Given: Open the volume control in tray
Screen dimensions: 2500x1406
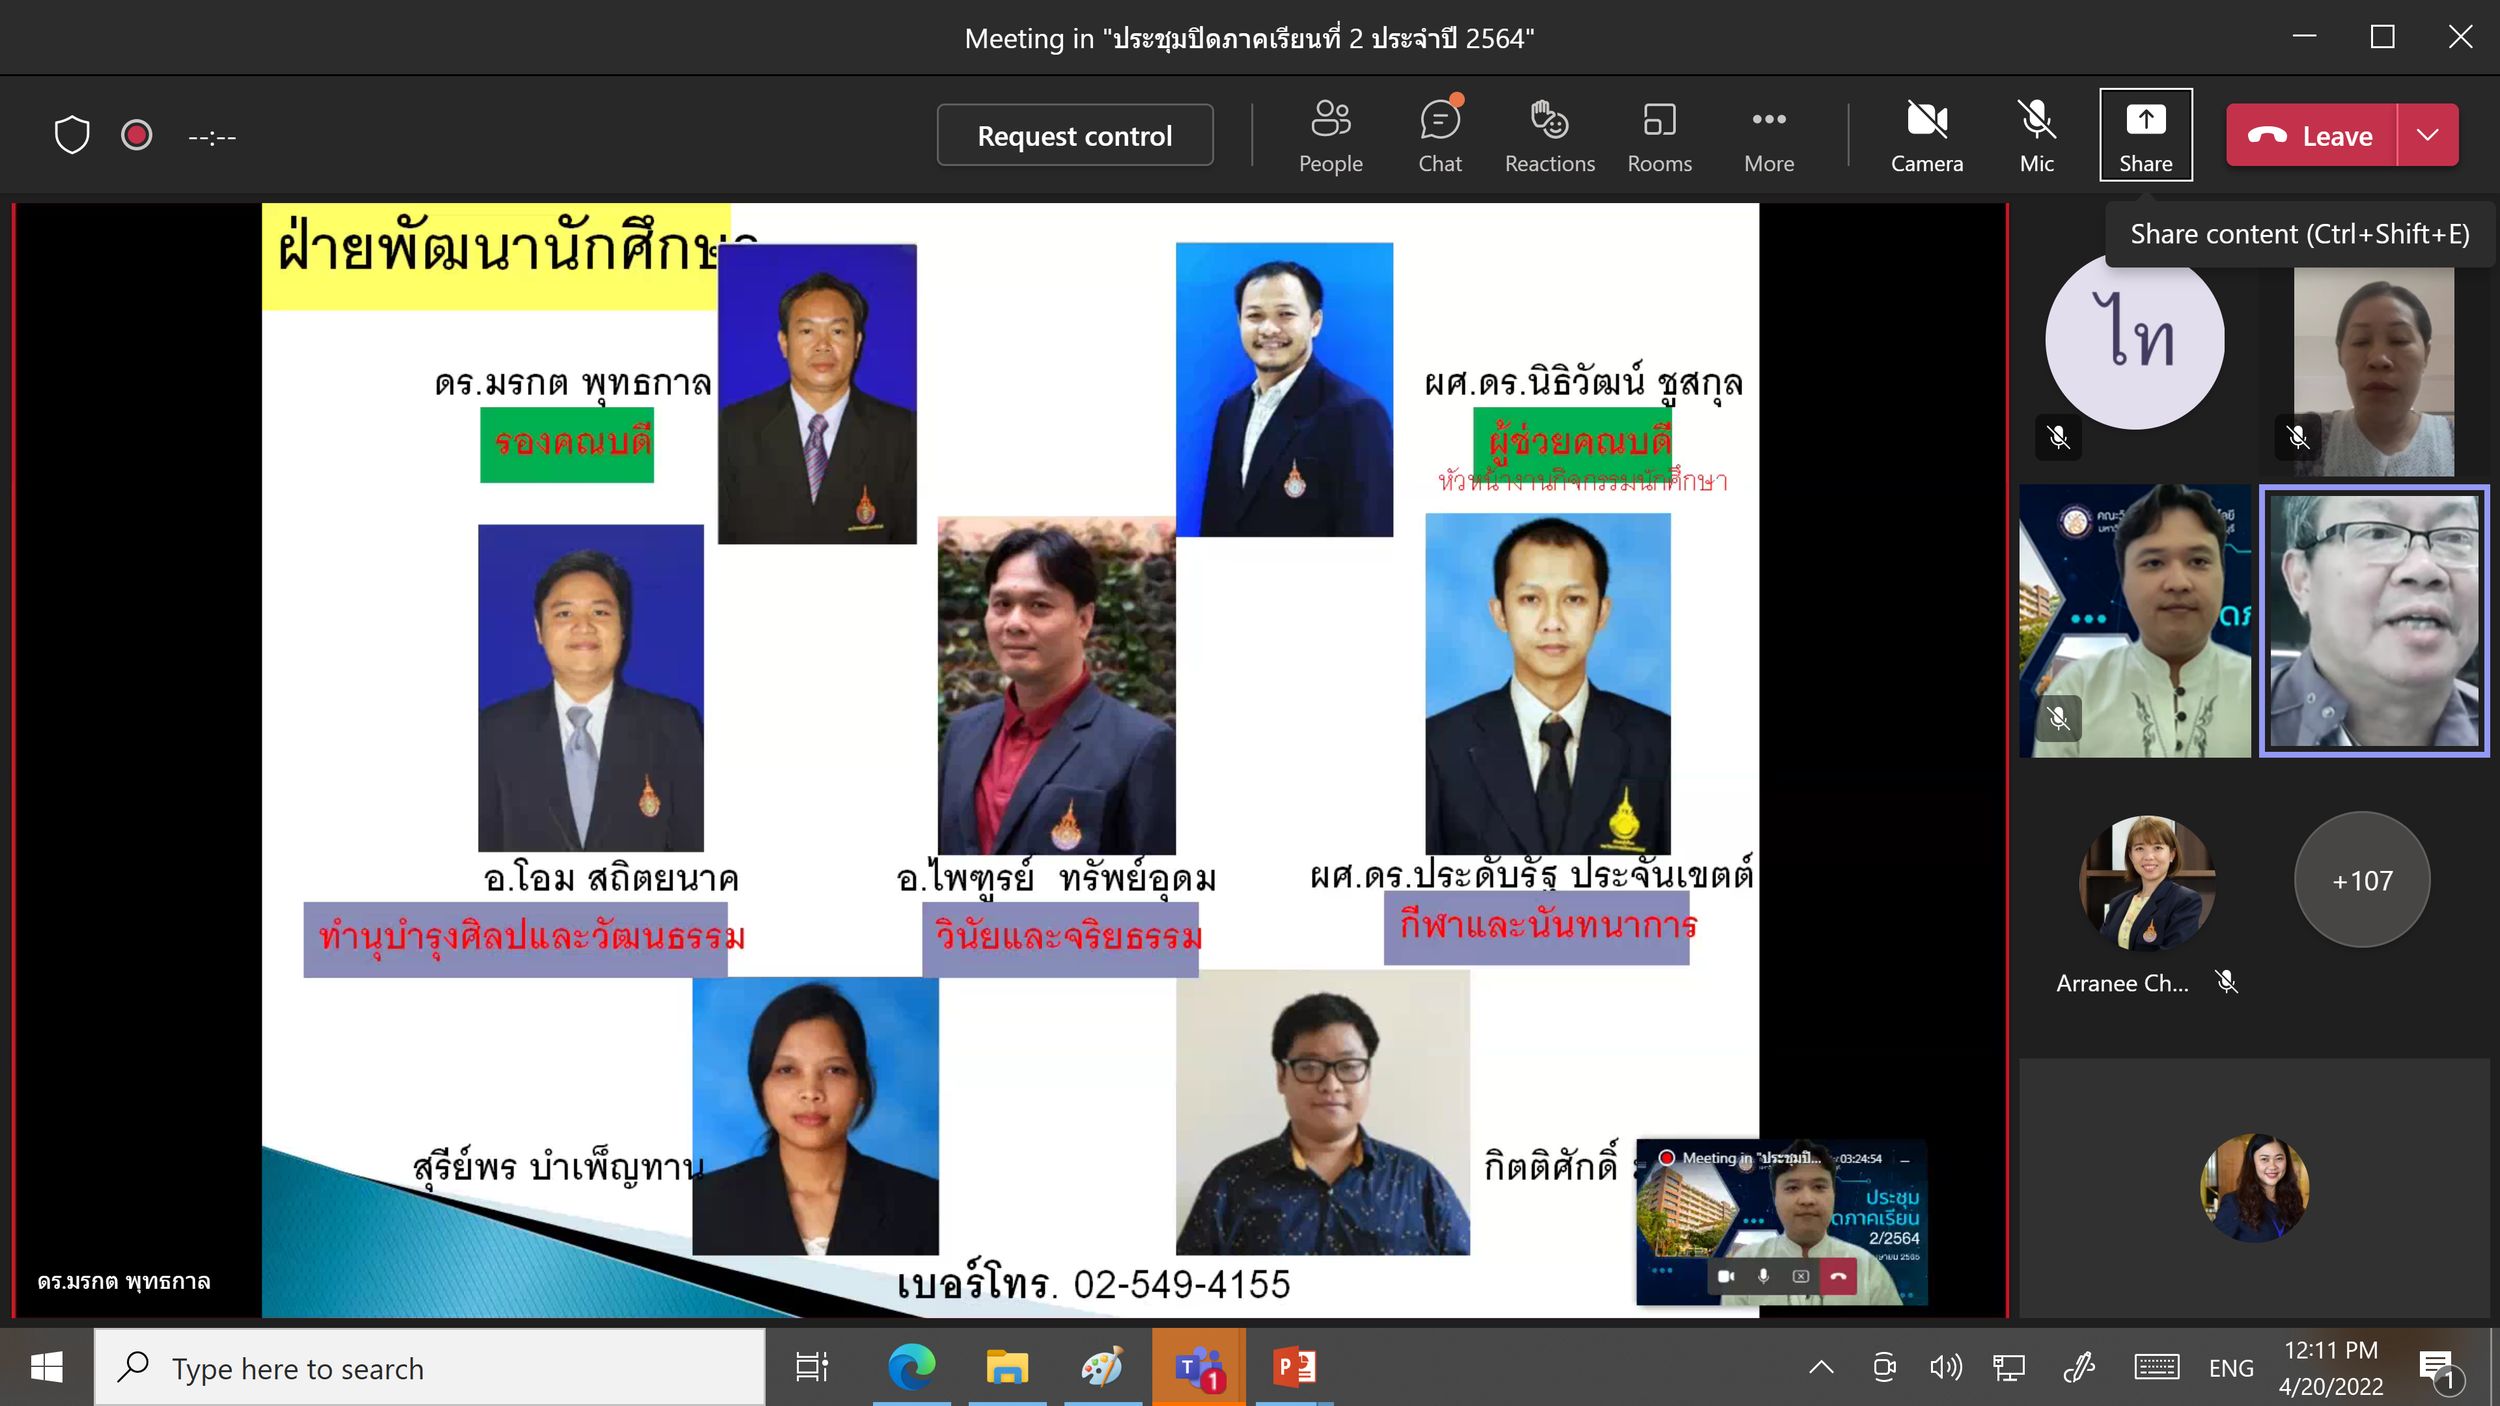Looking at the screenshot, I should click(x=1945, y=1368).
